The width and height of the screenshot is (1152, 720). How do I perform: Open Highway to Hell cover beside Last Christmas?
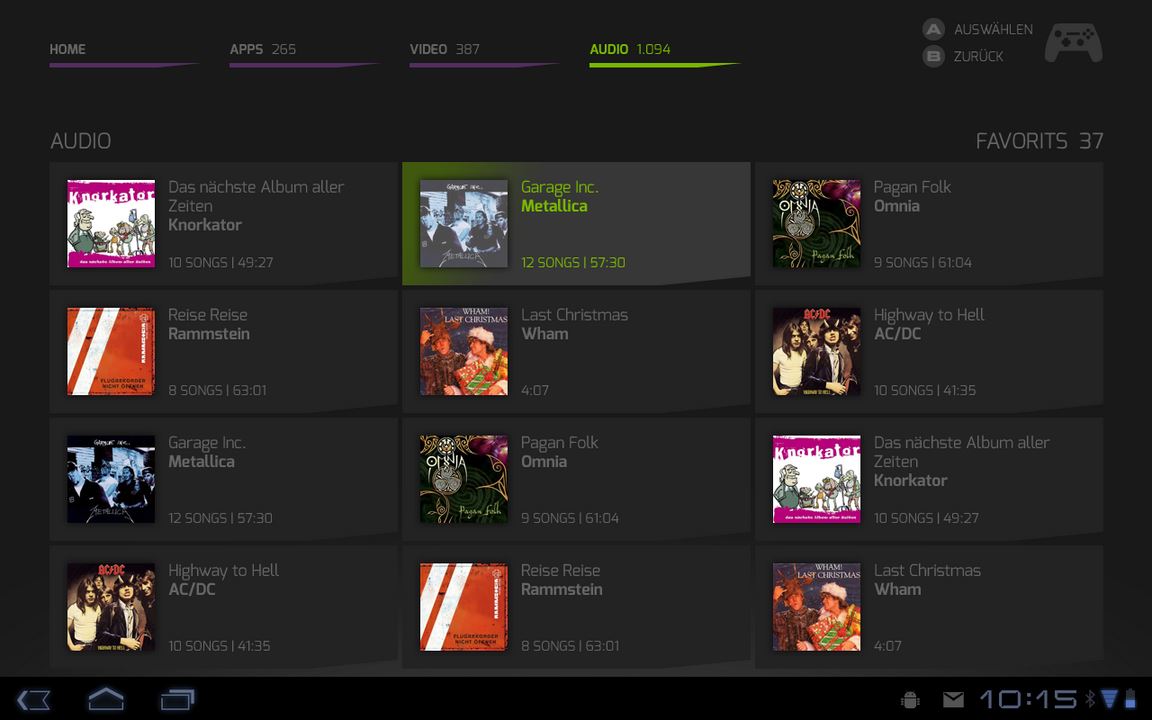click(x=816, y=351)
